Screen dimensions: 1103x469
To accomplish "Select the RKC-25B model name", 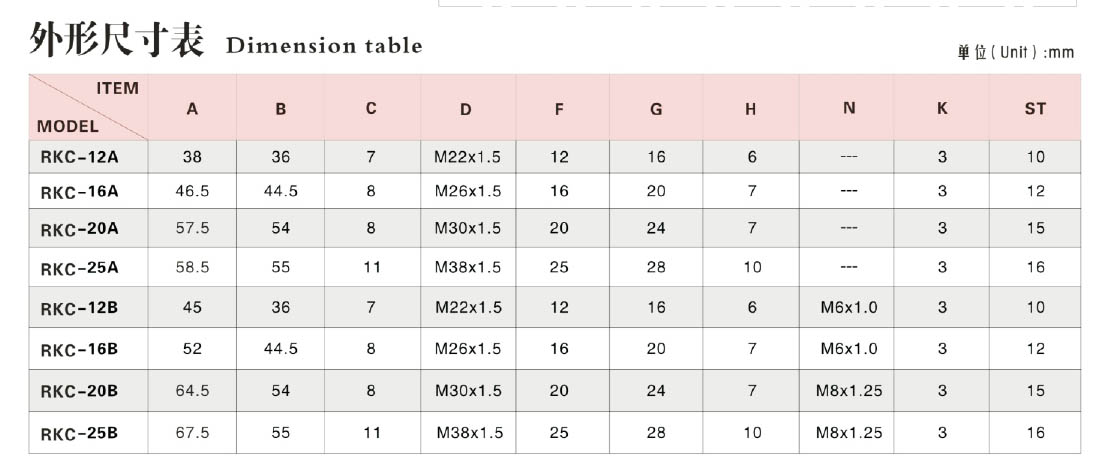I will click(x=79, y=432).
